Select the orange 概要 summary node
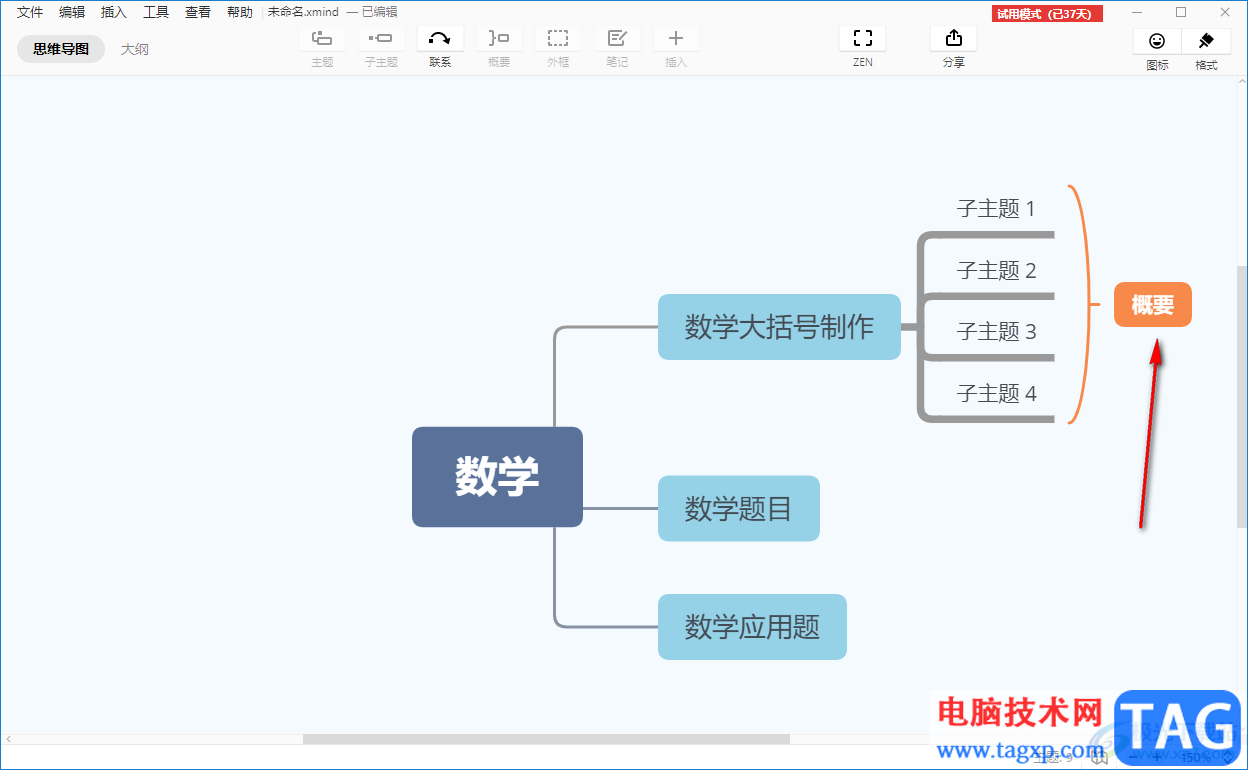The width and height of the screenshot is (1248, 770). point(1153,305)
